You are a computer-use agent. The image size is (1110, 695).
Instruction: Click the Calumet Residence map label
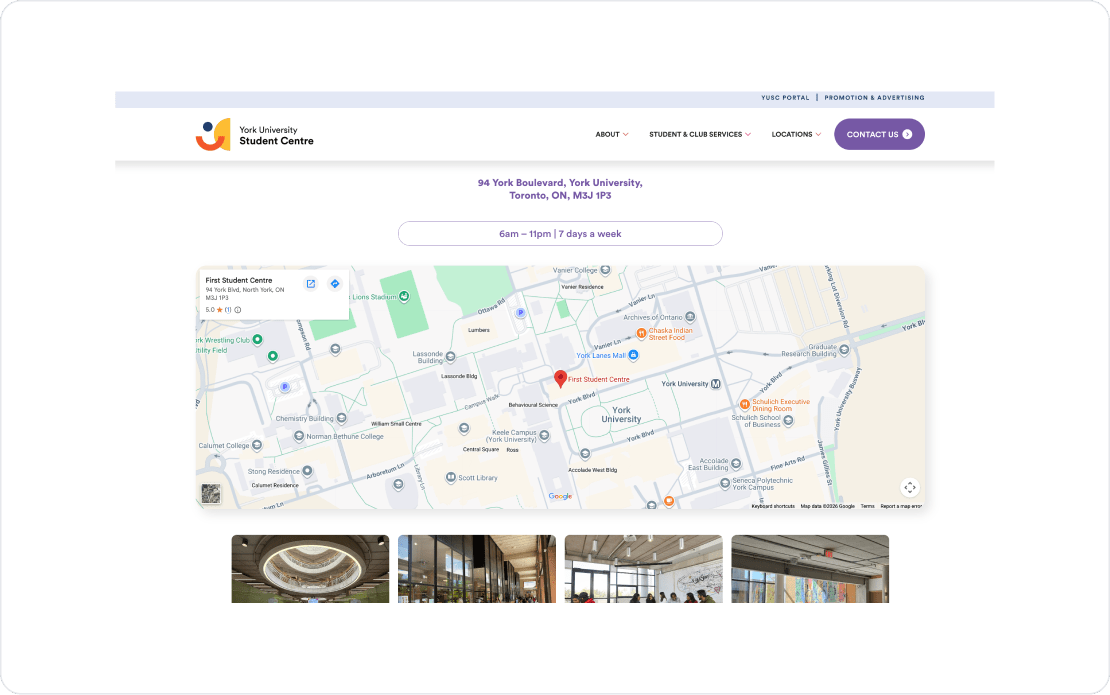pyautogui.click(x=275, y=486)
